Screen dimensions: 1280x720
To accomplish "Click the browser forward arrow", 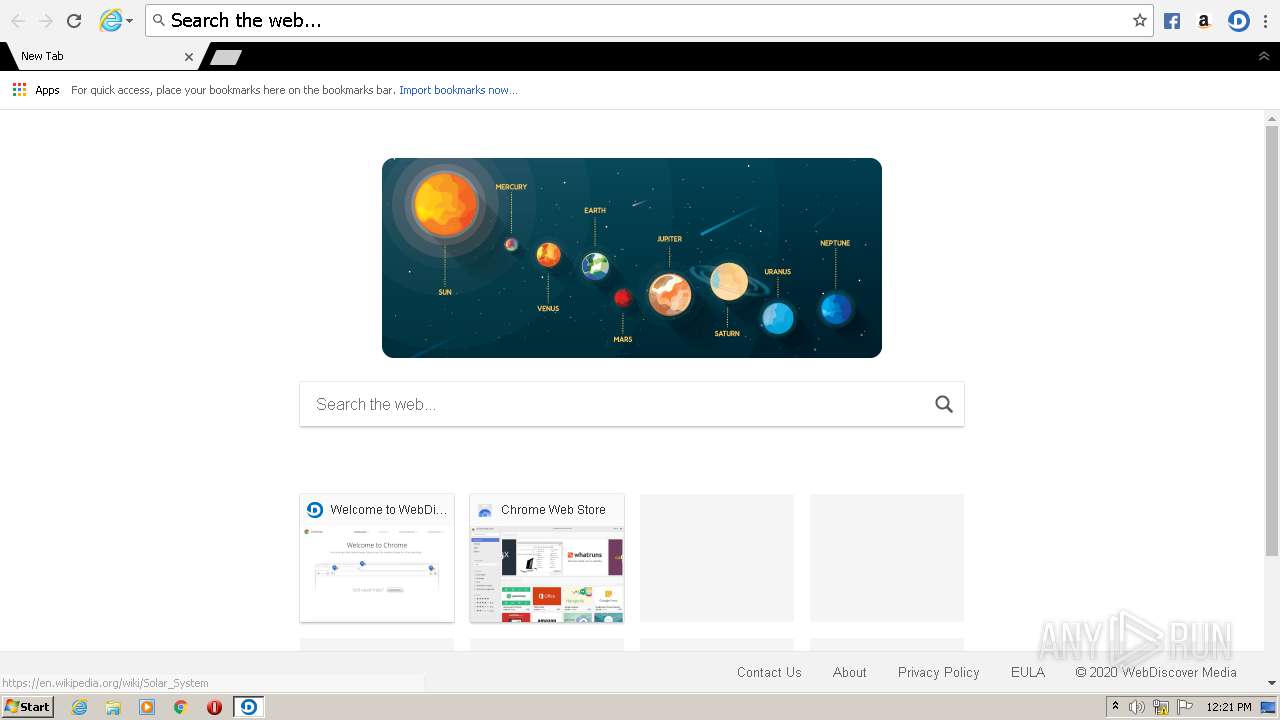I will pyautogui.click(x=45, y=20).
